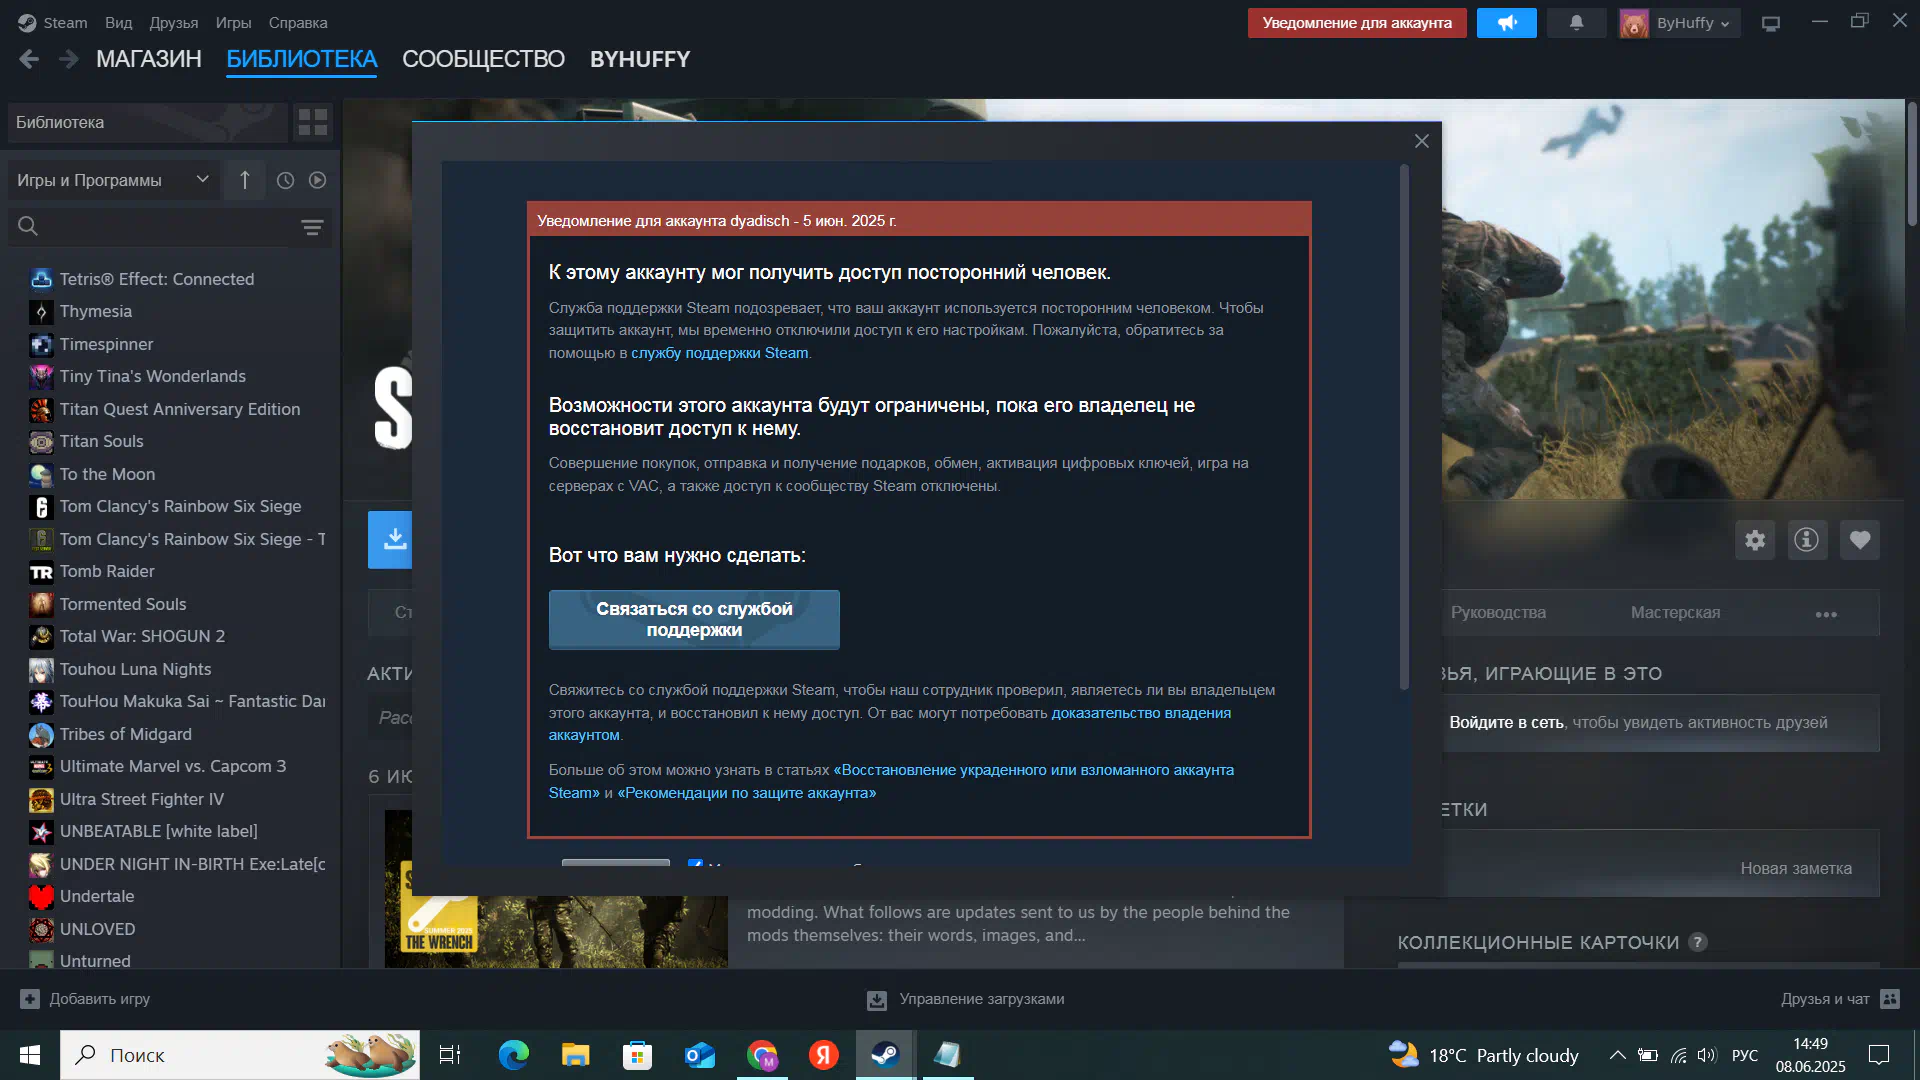Open more tabs three-dots menu
The width and height of the screenshot is (1920, 1080).
[x=1826, y=614]
